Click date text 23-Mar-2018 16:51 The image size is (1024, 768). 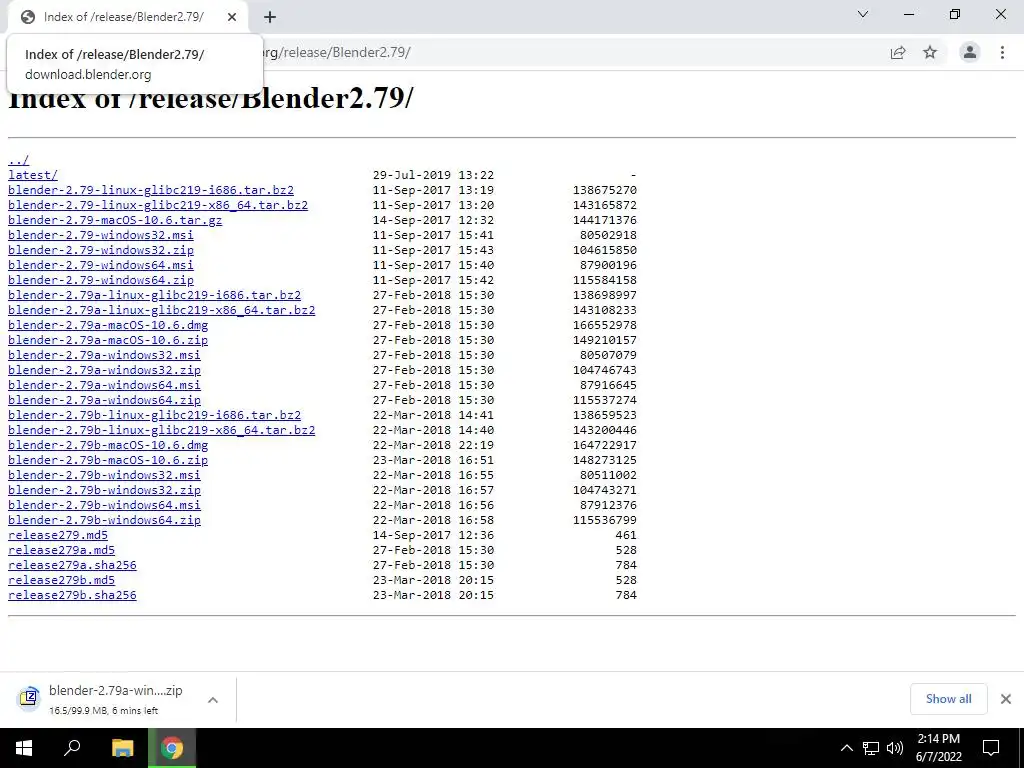point(434,460)
